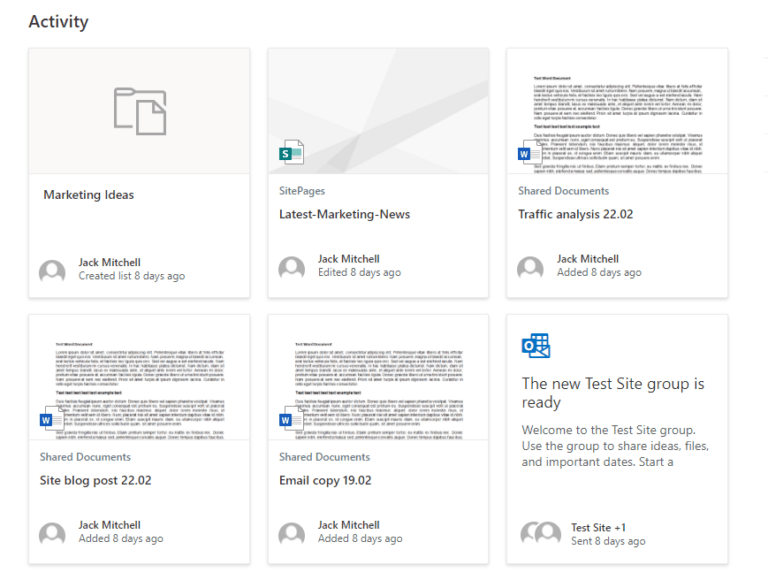Click Jack Mitchell name on Traffic analysis card
This screenshot has width=768, height=580.
click(588, 259)
